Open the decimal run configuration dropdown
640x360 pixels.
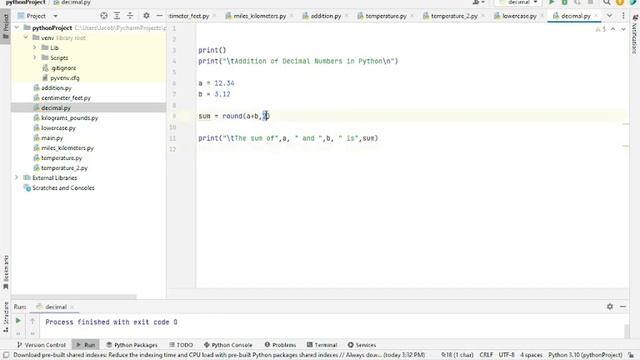coord(518,2)
